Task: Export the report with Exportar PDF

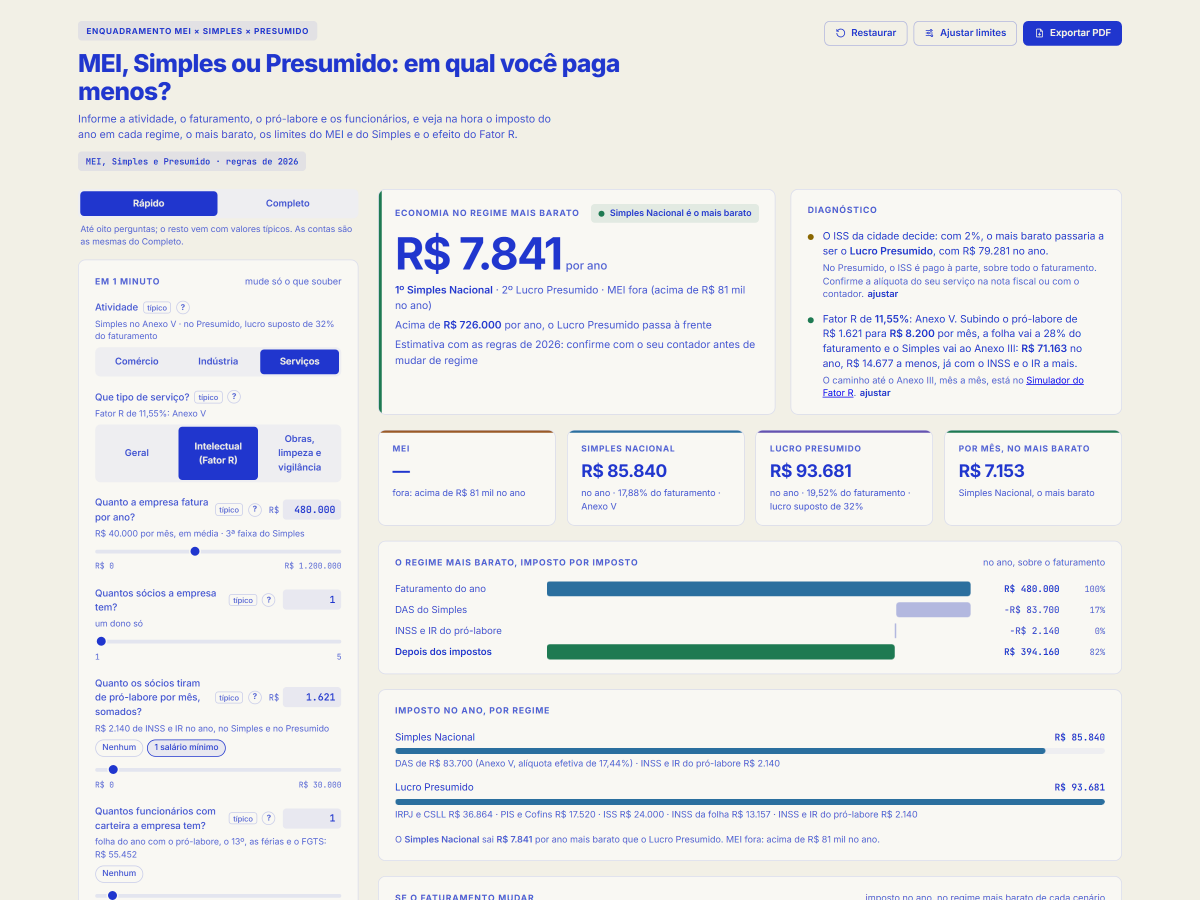Action: point(1072,33)
